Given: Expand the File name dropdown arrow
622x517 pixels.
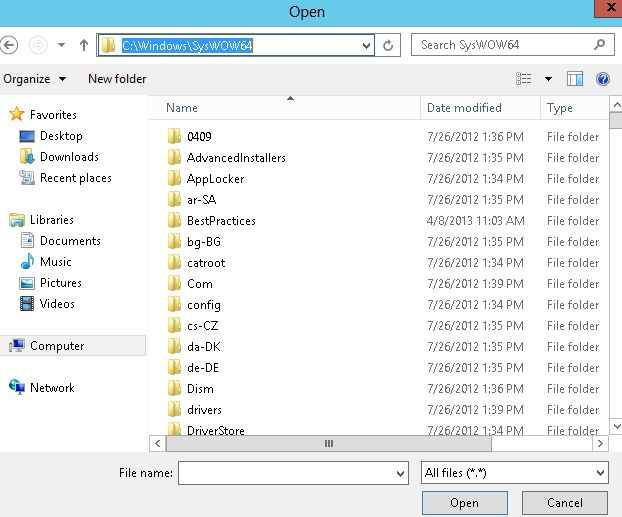Looking at the screenshot, I should click(401, 473).
